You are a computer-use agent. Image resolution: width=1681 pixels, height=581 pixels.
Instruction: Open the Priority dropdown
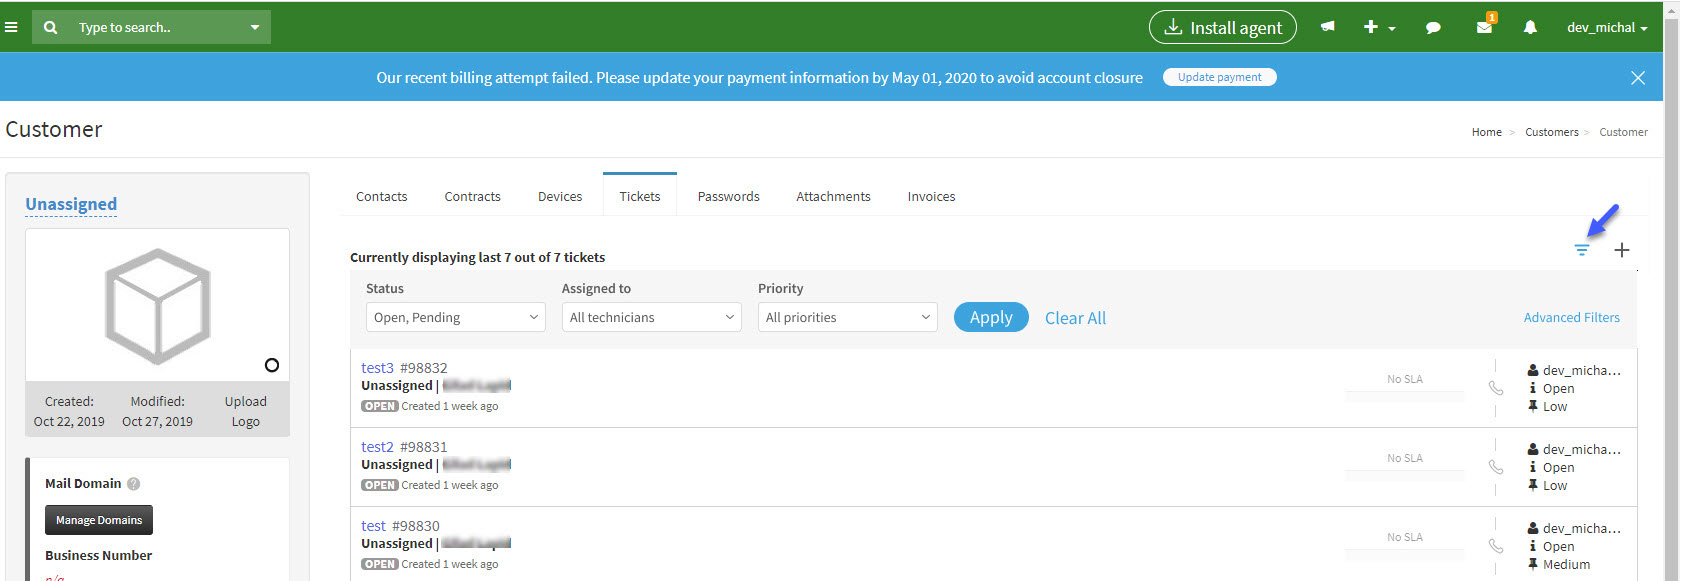[x=848, y=317]
